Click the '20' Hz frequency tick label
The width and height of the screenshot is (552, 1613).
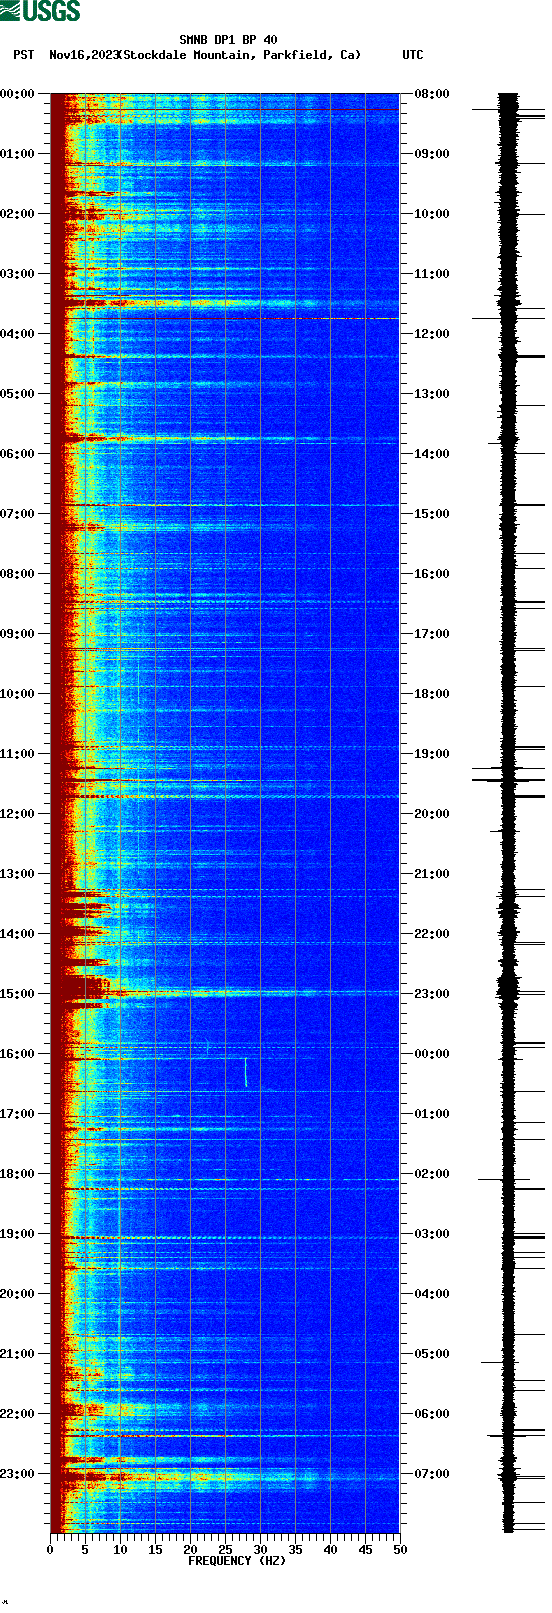click(190, 1550)
